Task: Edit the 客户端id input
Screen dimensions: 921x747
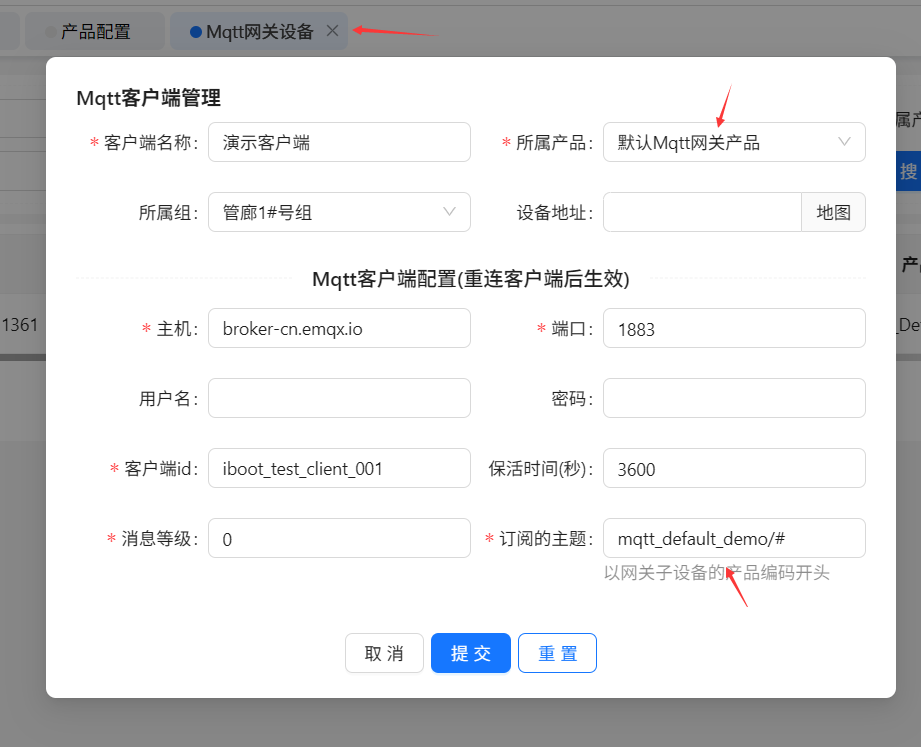Action: pyautogui.click(x=339, y=468)
